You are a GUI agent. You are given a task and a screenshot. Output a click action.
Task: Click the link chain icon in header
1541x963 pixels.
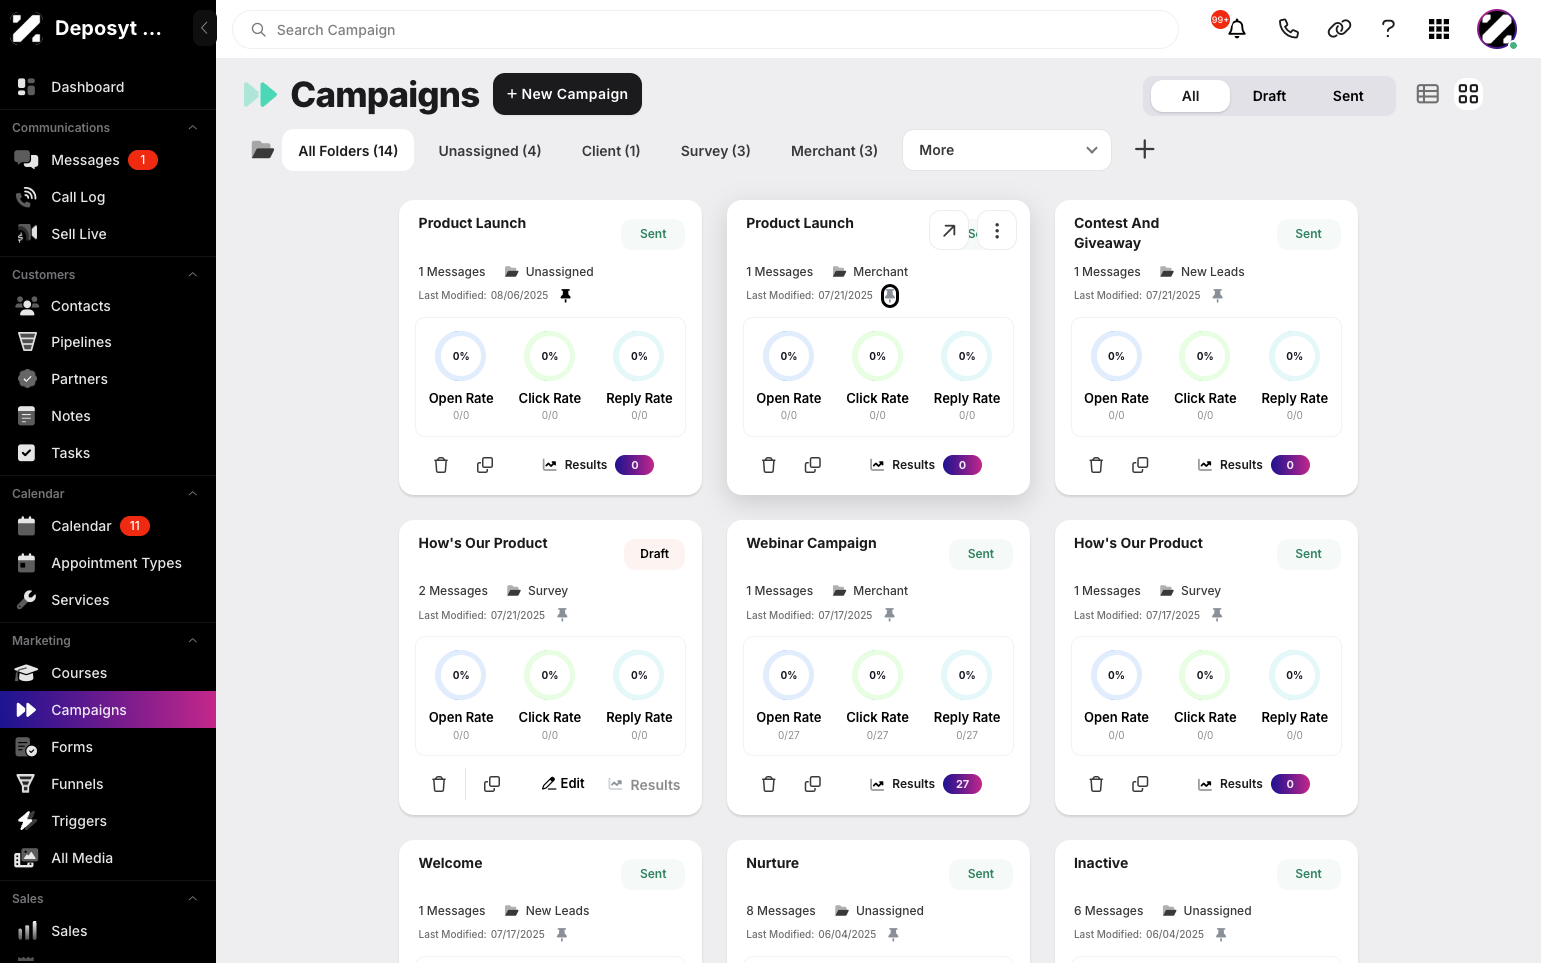point(1339,29)
